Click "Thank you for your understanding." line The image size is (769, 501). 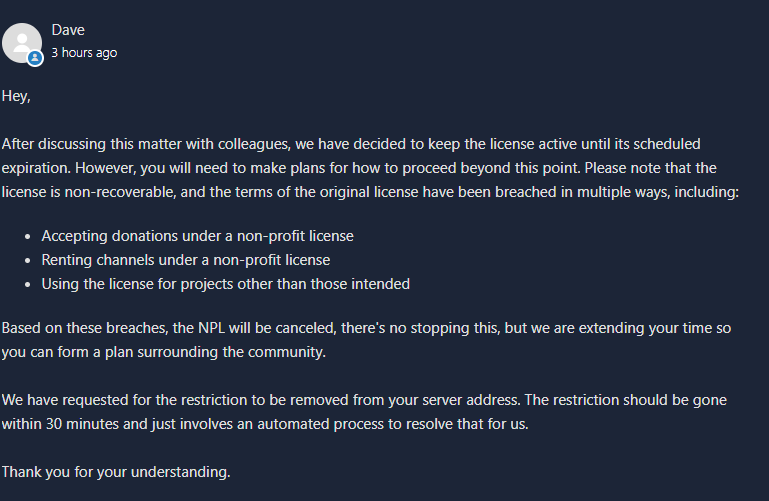coord(116,470)
